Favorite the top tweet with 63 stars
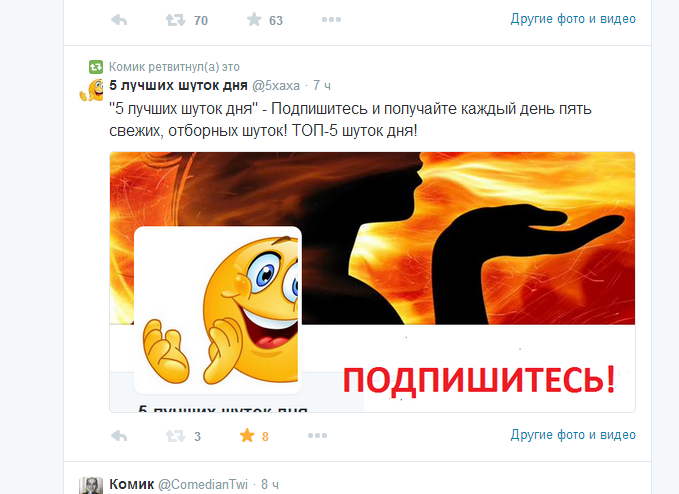 click(x=254, y=19)
